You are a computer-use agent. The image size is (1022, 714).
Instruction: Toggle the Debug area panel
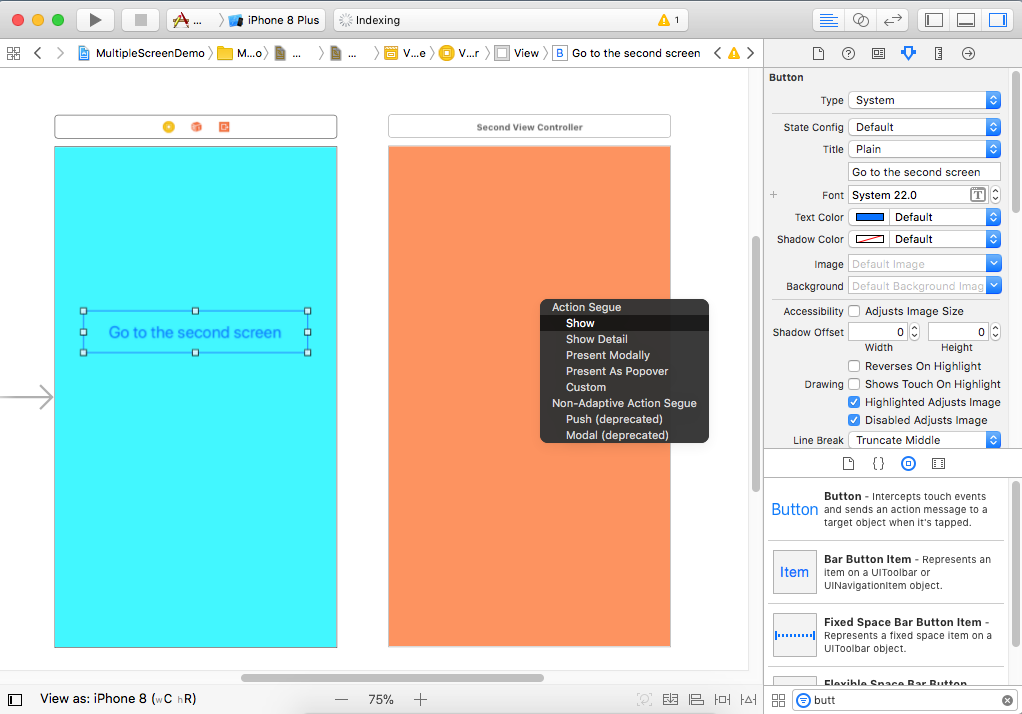coord(966,20)
